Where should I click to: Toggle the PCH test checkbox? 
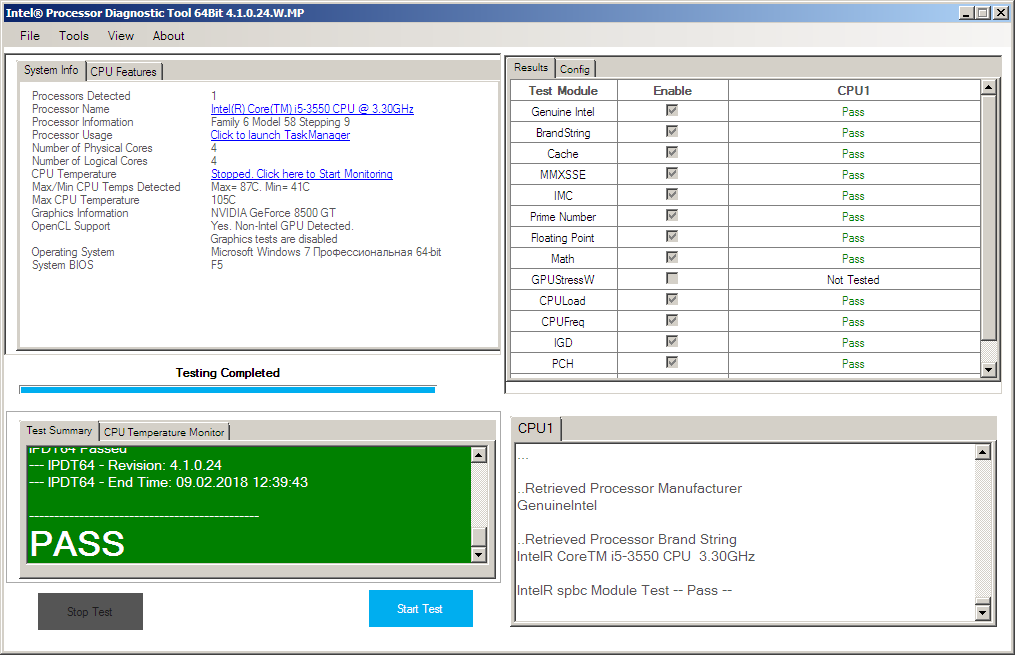pyautogui.click(x=672, y=362)
